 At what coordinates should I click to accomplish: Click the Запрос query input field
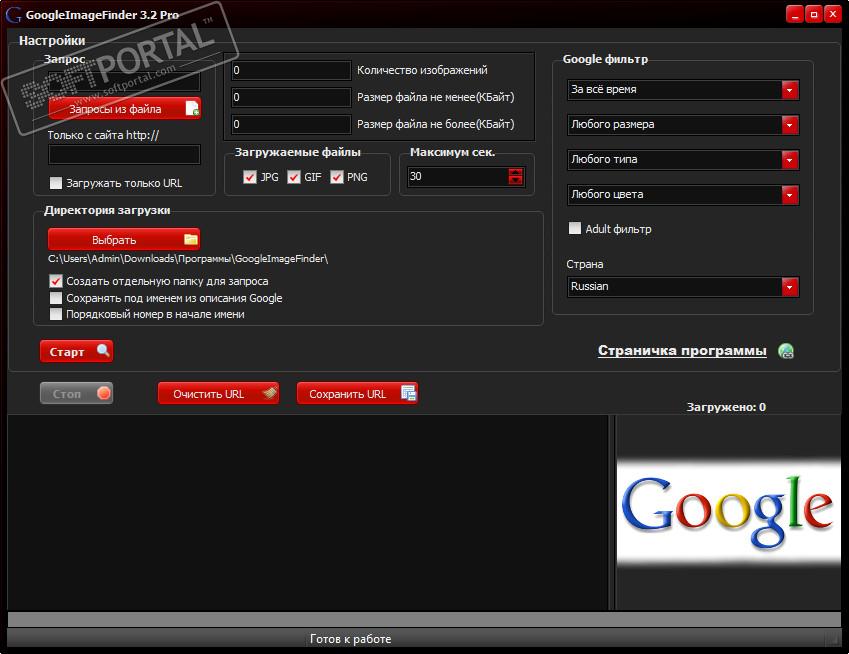(x=125, y=81)
